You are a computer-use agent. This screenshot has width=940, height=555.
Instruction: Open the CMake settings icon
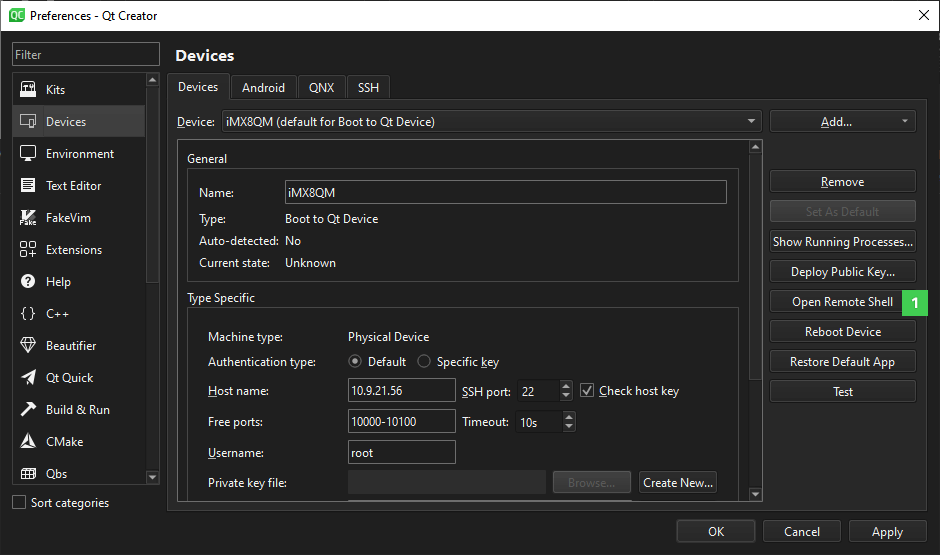pos(28,442)
